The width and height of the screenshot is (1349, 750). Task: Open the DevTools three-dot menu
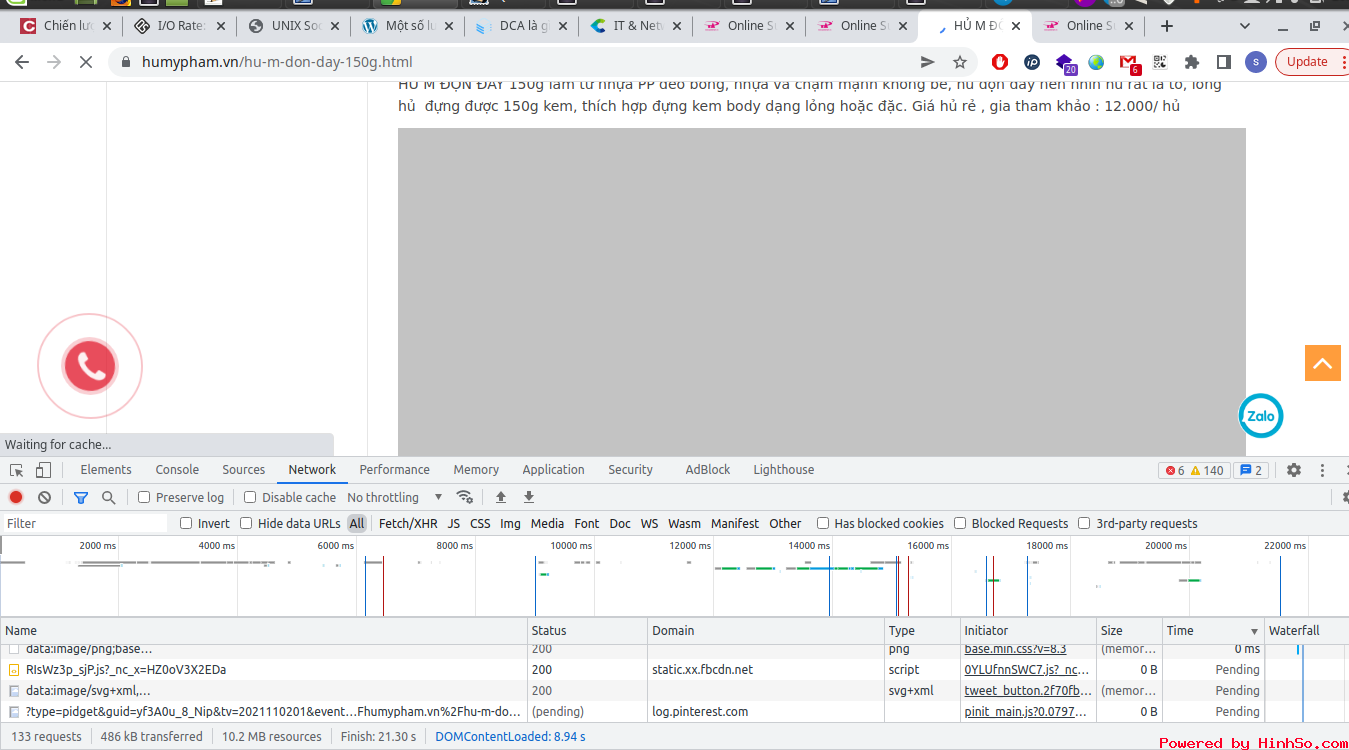coord(1322,470)
